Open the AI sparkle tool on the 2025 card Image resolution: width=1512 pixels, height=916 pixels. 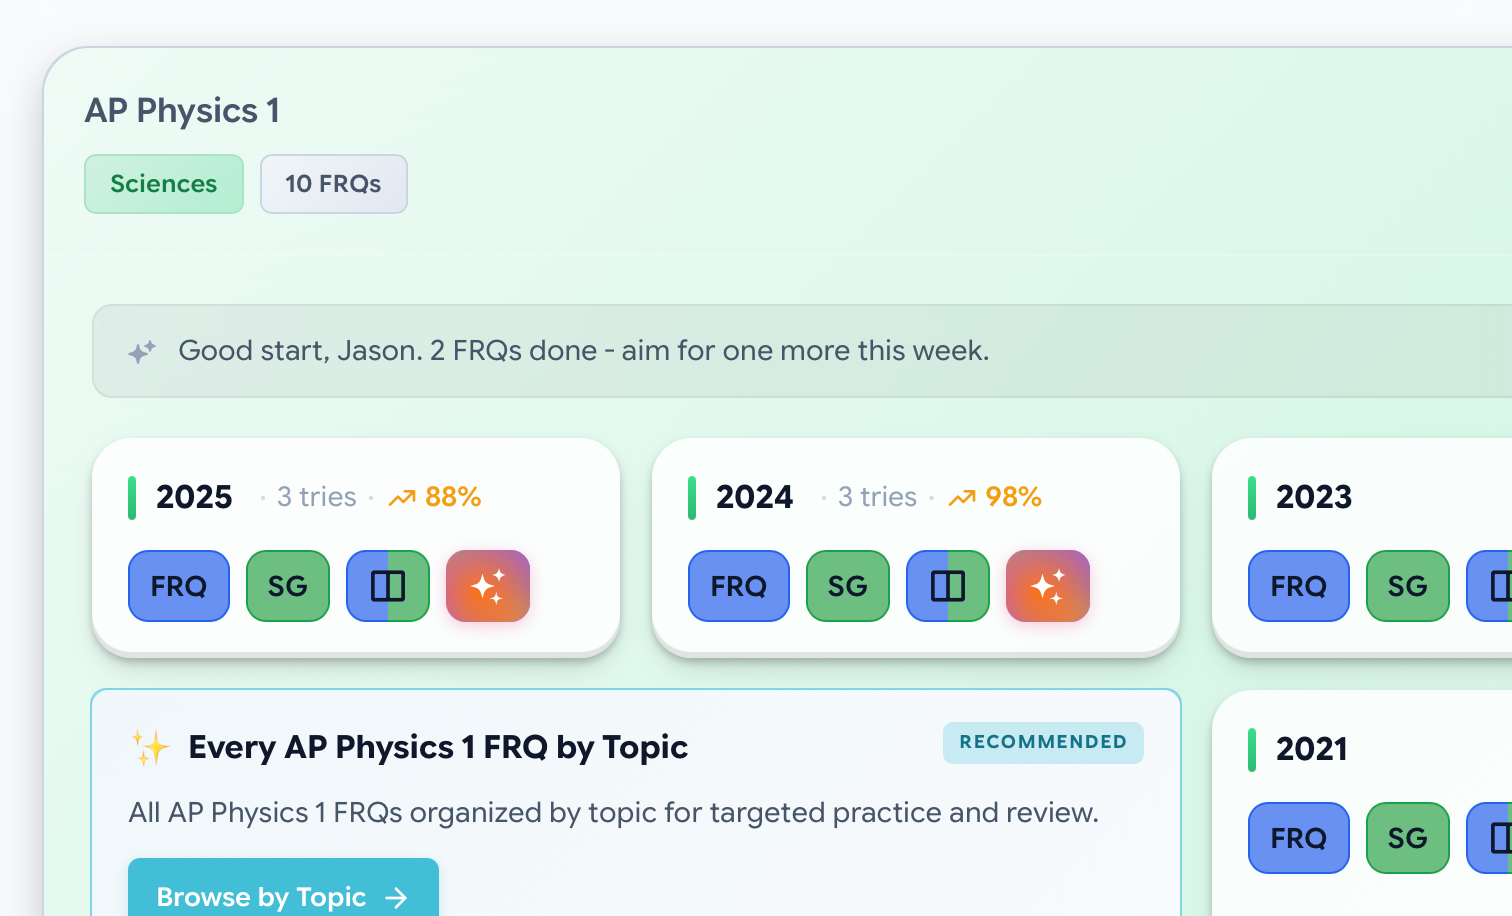[487, 586]
